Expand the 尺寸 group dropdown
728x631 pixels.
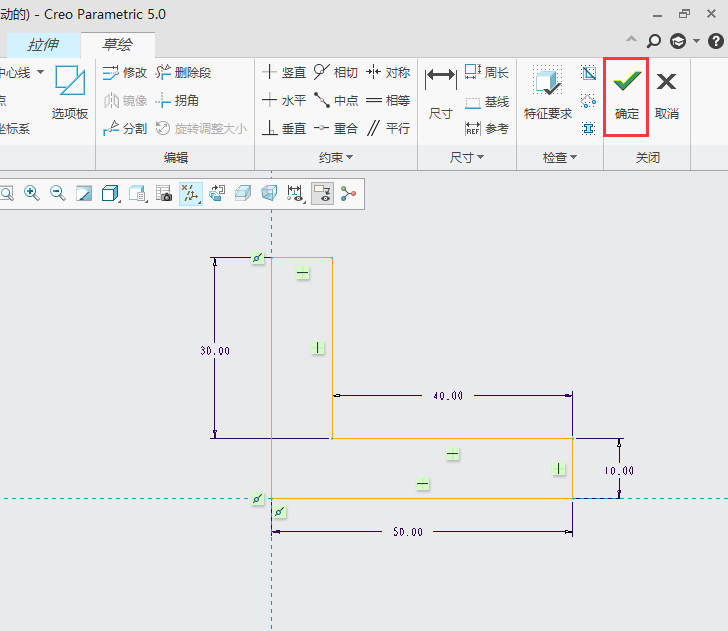tap(467, 158)
